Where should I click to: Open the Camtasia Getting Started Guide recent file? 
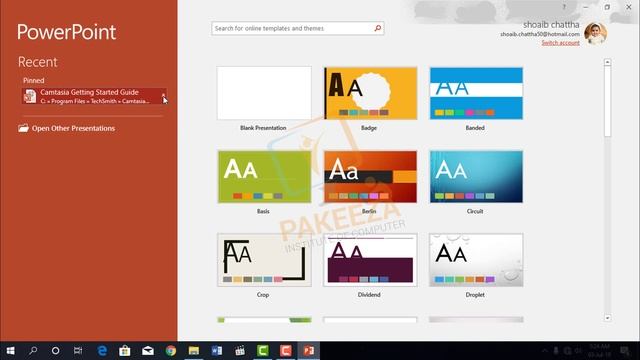tap(94, 96)
